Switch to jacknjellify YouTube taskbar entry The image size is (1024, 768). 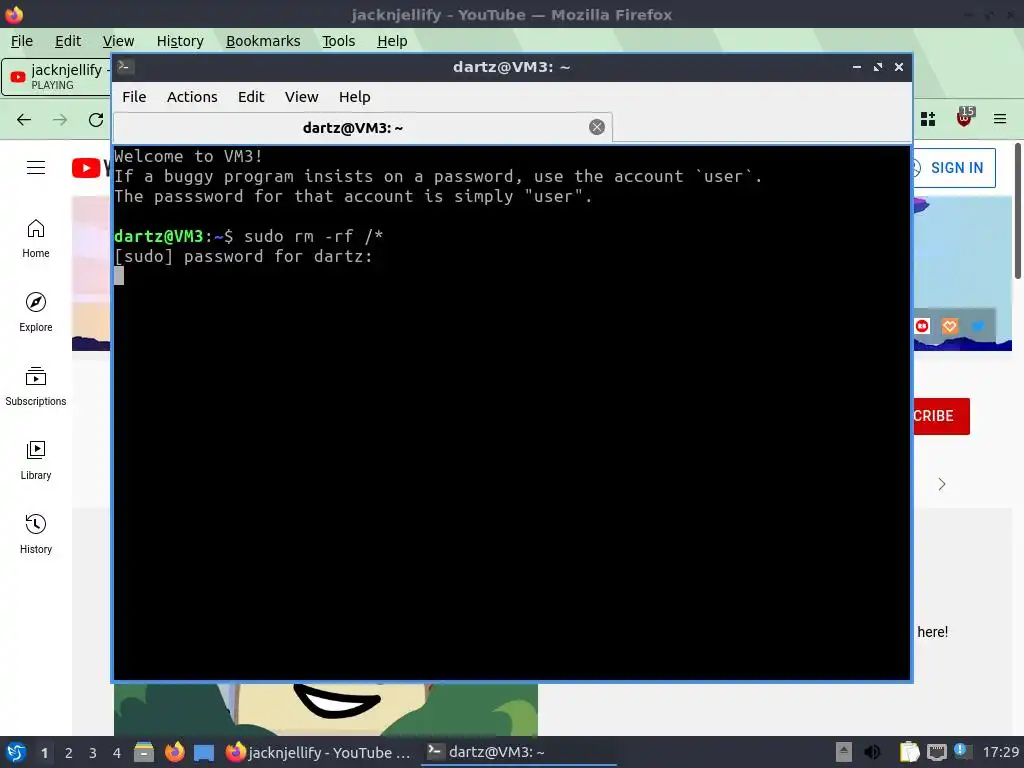(x=319, y=752)
